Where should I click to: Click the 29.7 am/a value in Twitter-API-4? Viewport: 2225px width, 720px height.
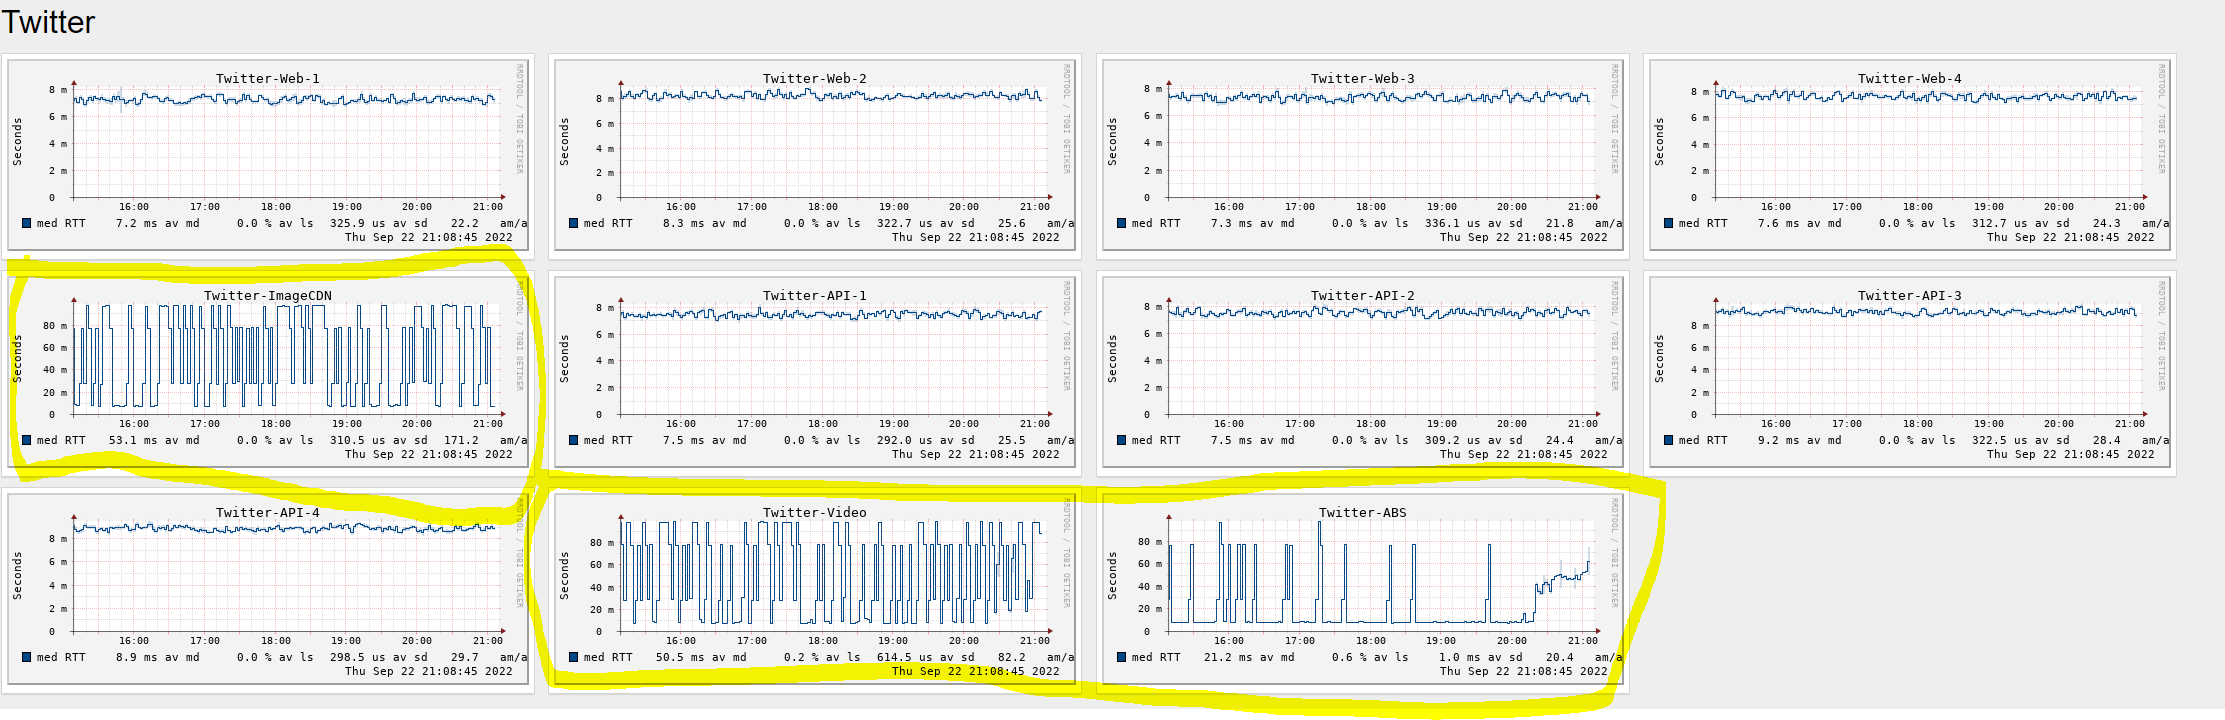coord(465,657)
